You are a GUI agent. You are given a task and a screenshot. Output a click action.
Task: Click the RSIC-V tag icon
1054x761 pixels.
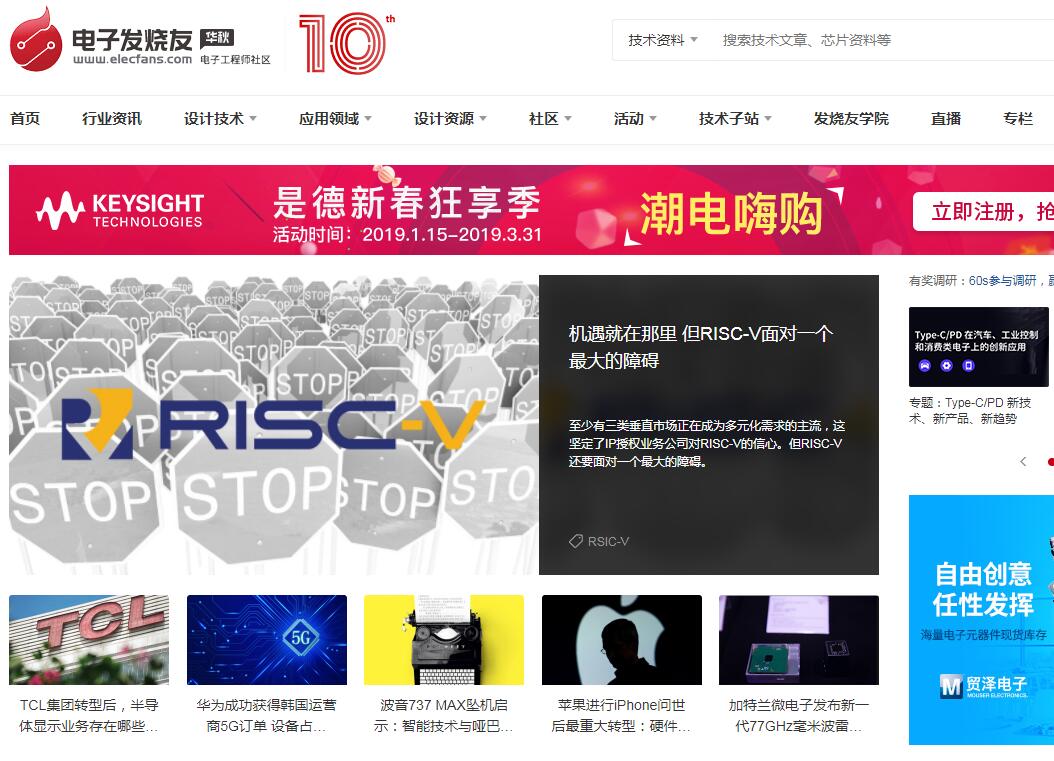coord(575,541)
